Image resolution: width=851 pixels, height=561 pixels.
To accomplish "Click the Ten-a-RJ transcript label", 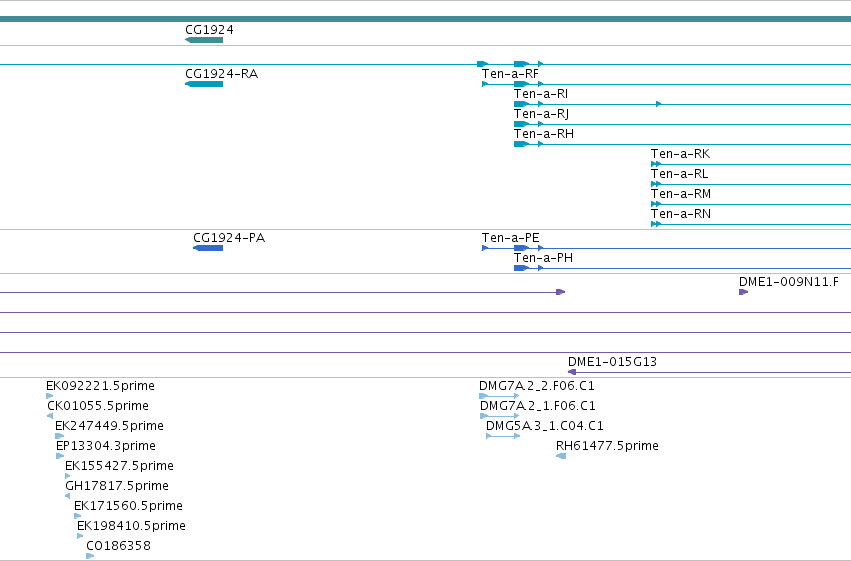I will 541,114.
